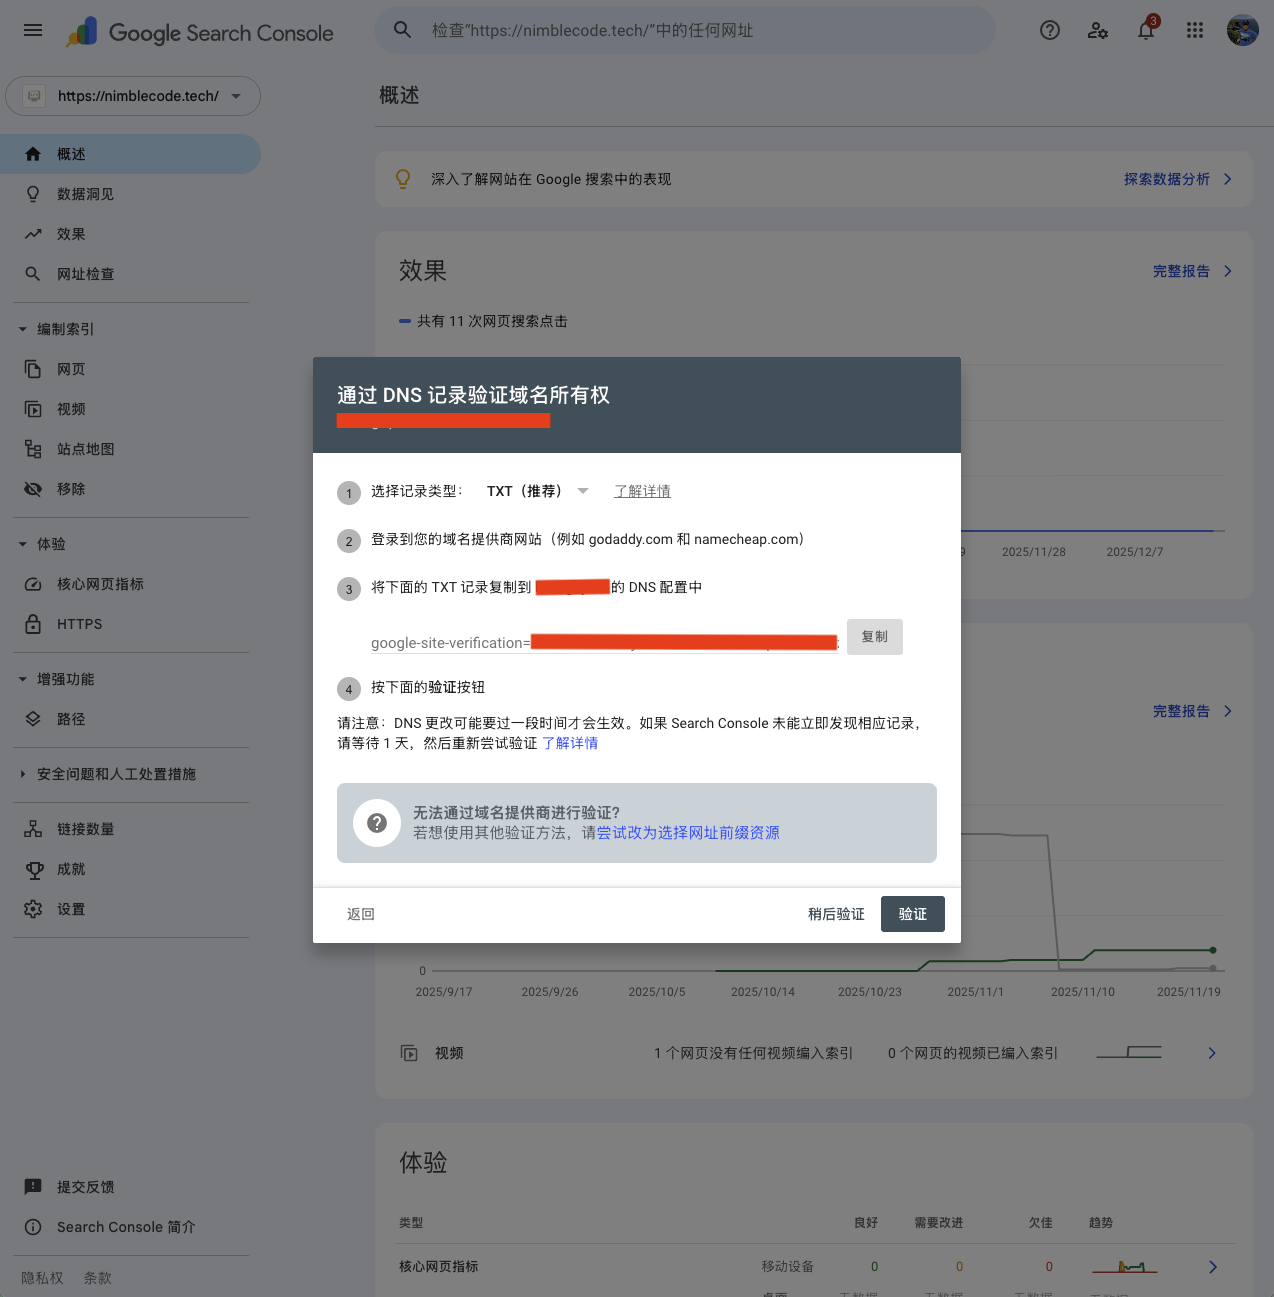The image size is (1274, 1297).
Task: Open the TXT record type dropdown
Action: click(537, 491)
